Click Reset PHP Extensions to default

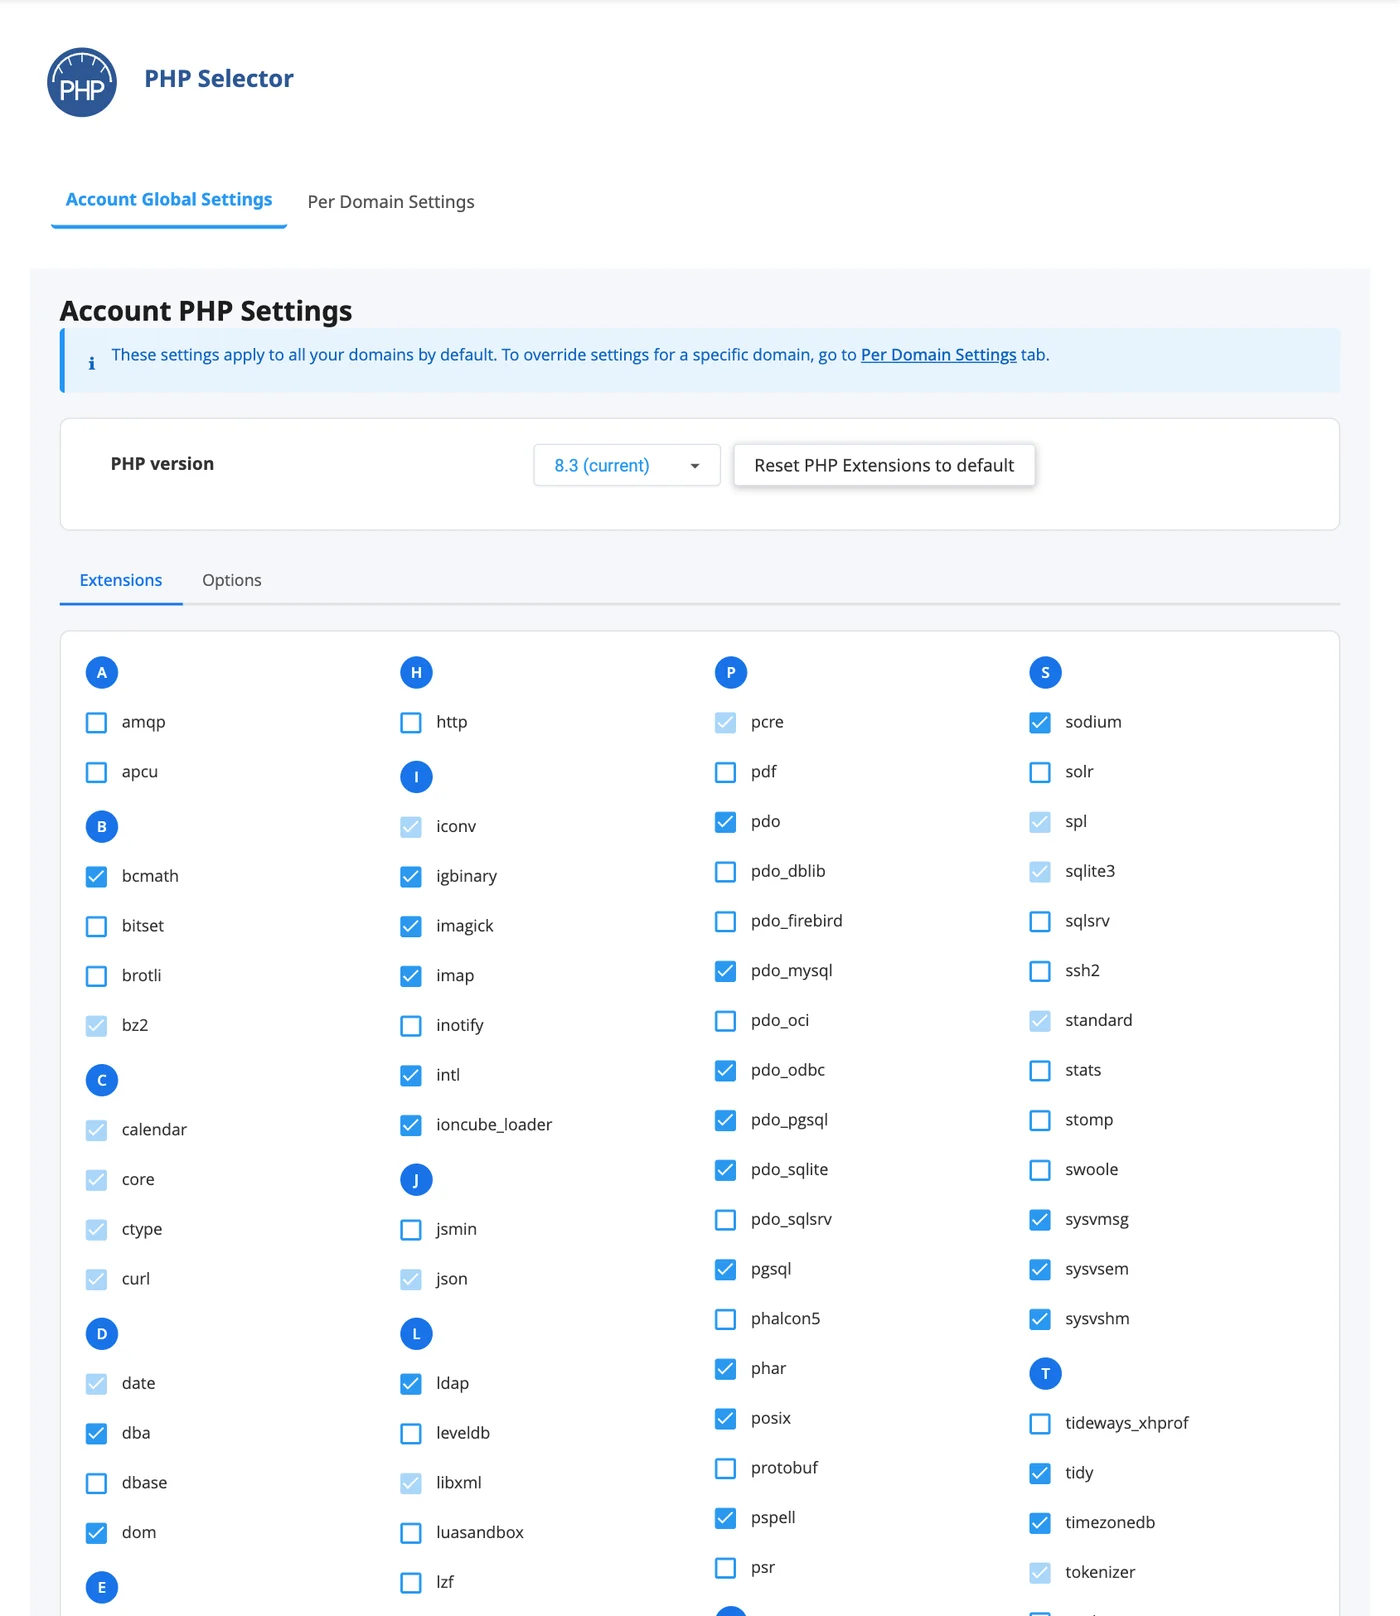point(884,466)
